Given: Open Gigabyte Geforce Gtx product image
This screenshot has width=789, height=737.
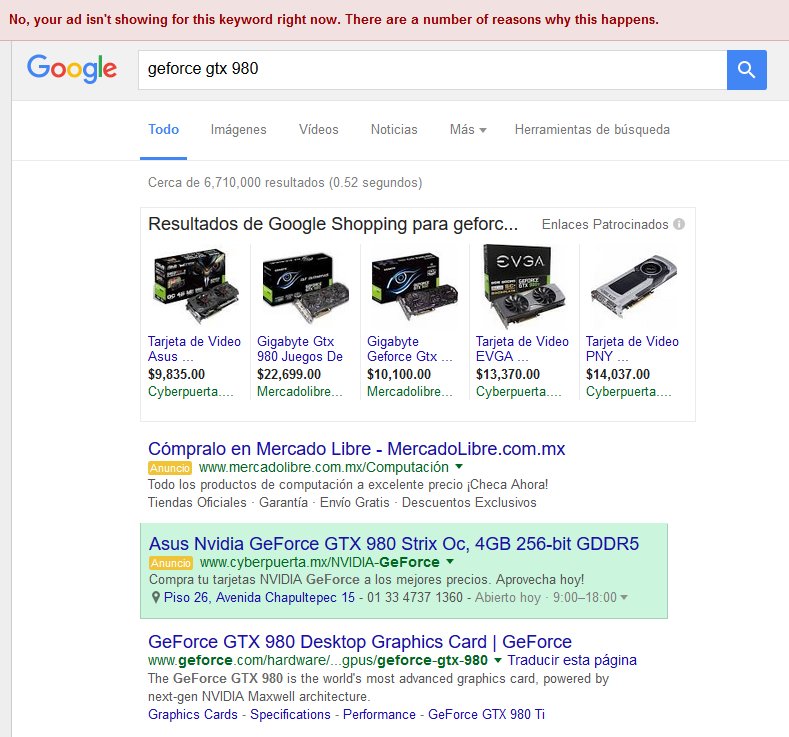Looking at the screenshot, I should pos(415,286).
